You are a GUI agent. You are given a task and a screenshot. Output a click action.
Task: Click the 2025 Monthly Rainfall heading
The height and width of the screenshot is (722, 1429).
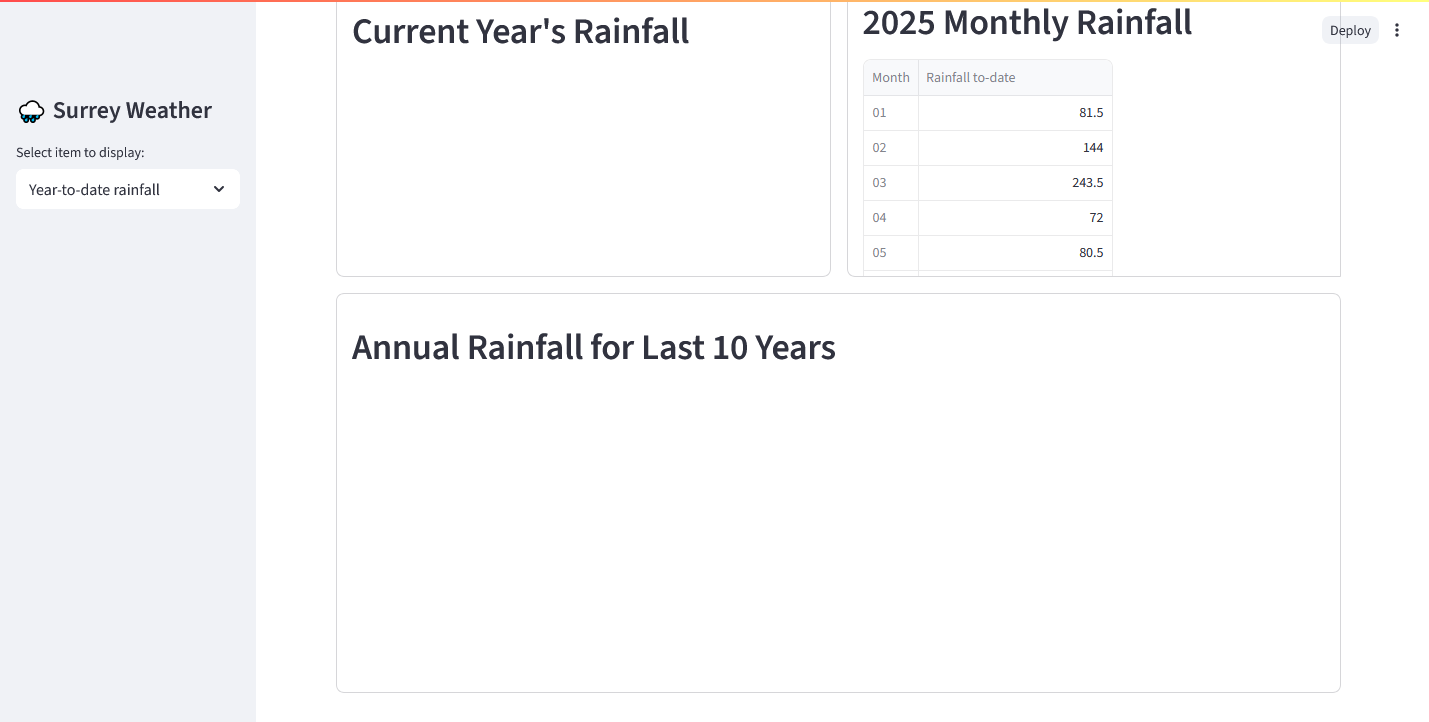point(1028,22)
